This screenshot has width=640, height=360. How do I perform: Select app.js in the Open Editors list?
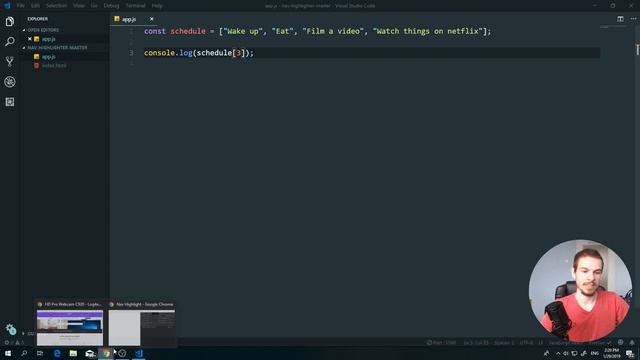pyautogui.click(x=49, y=39)
